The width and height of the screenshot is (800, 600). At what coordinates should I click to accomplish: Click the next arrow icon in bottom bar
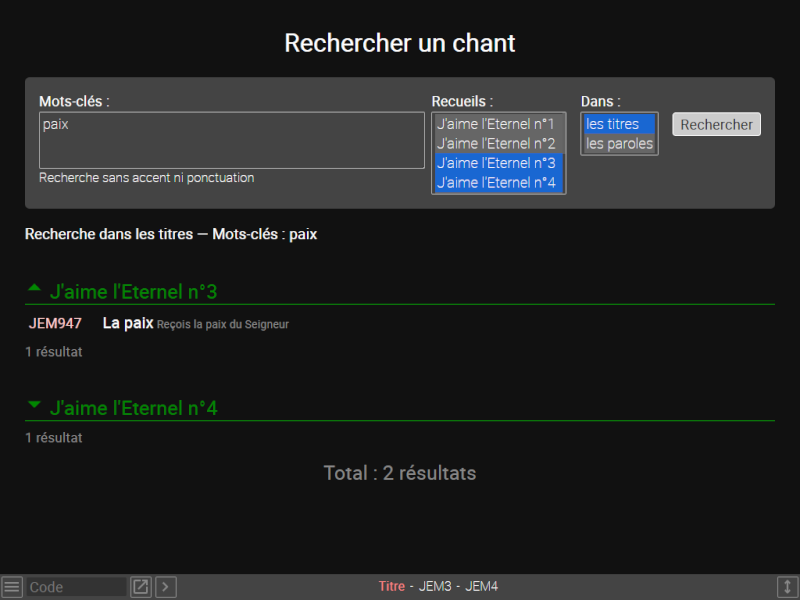pos(166,587)
